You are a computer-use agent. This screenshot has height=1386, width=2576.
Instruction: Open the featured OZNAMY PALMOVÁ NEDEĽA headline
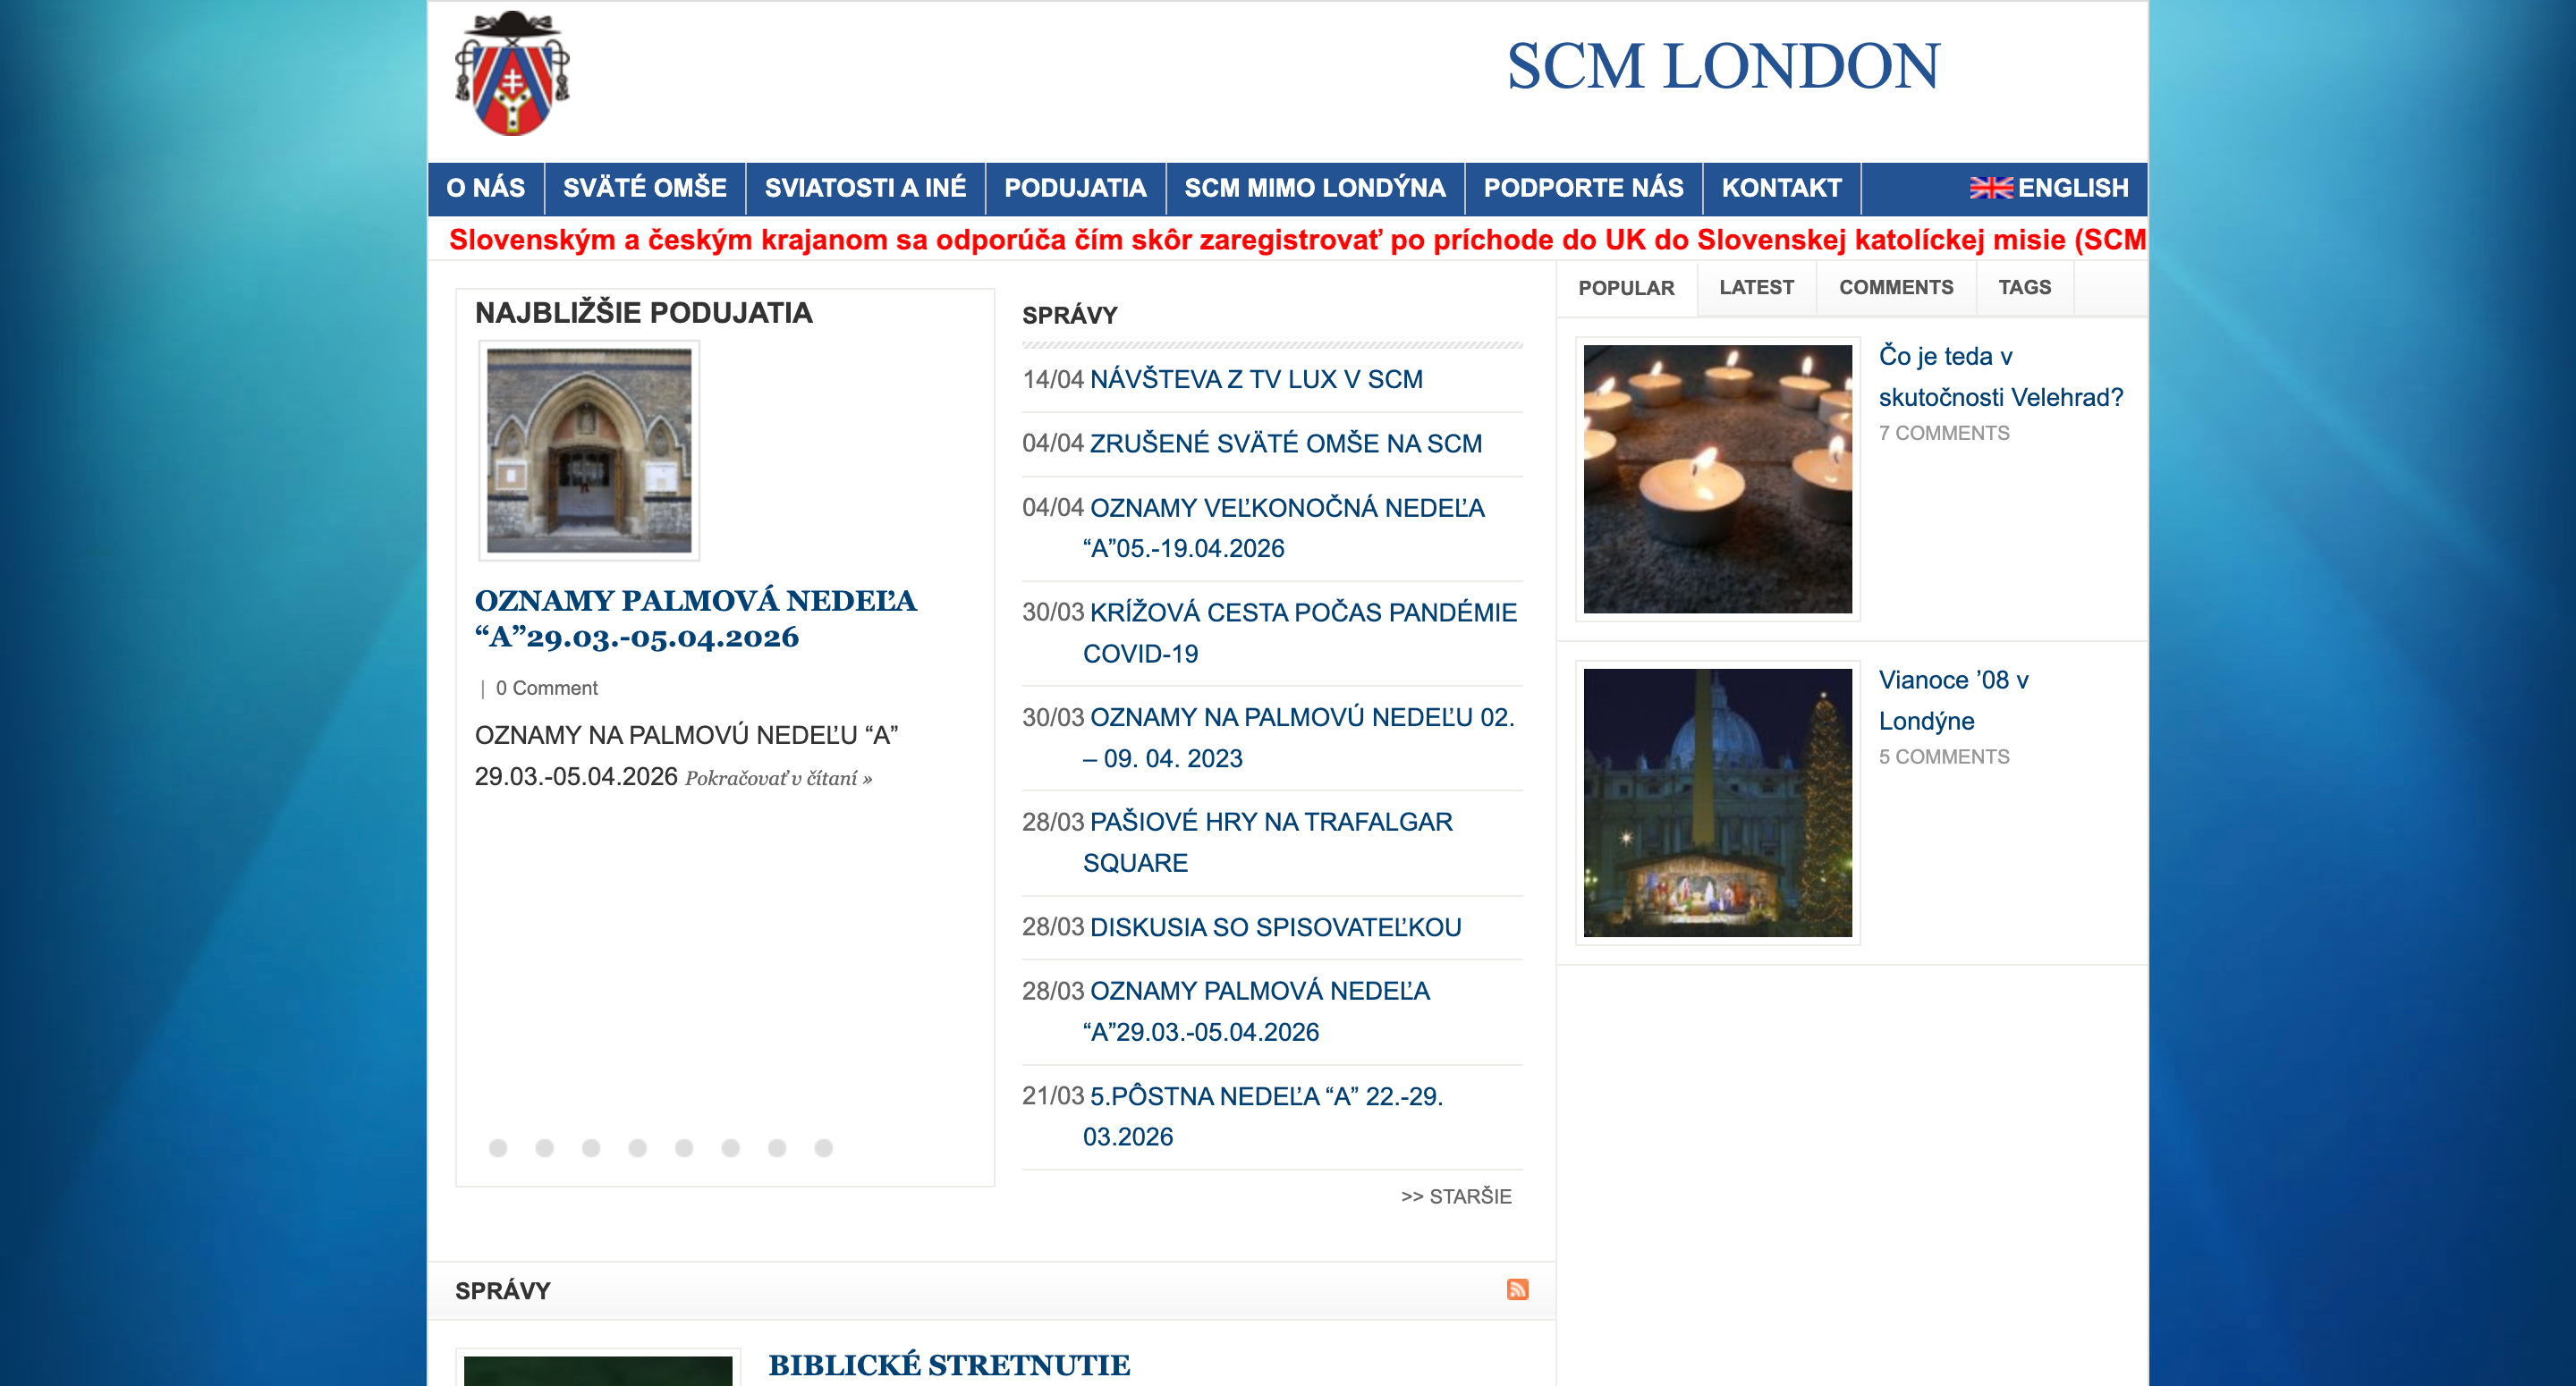[x=695, y=618]
